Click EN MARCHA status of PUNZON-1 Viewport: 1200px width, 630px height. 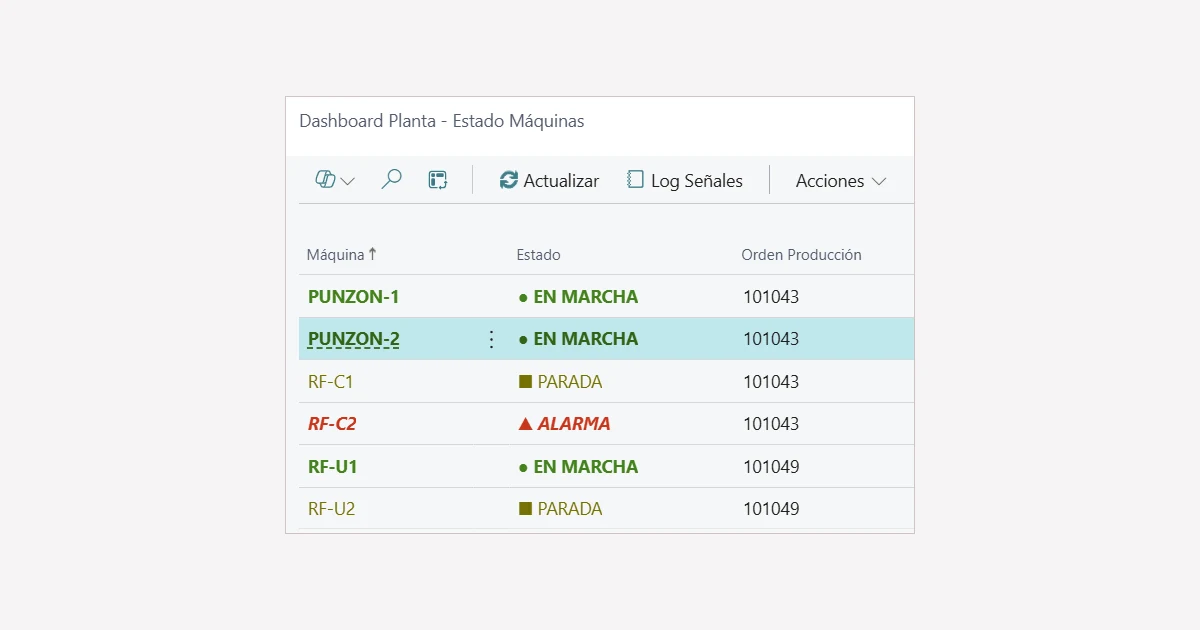tap(578, 297)
